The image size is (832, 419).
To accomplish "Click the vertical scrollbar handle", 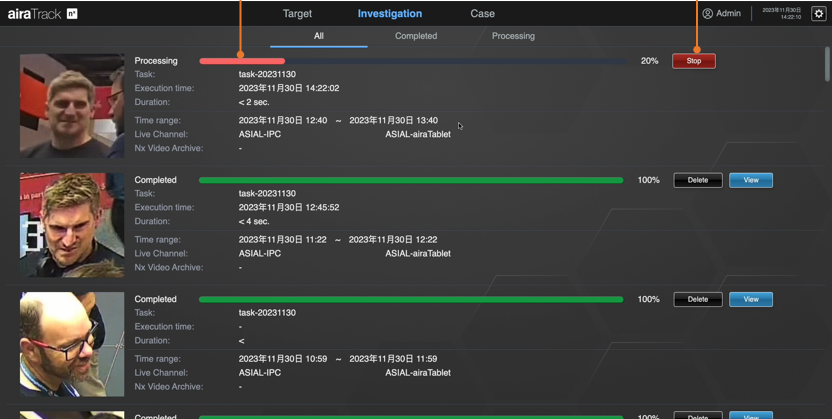I will point(827,64).
